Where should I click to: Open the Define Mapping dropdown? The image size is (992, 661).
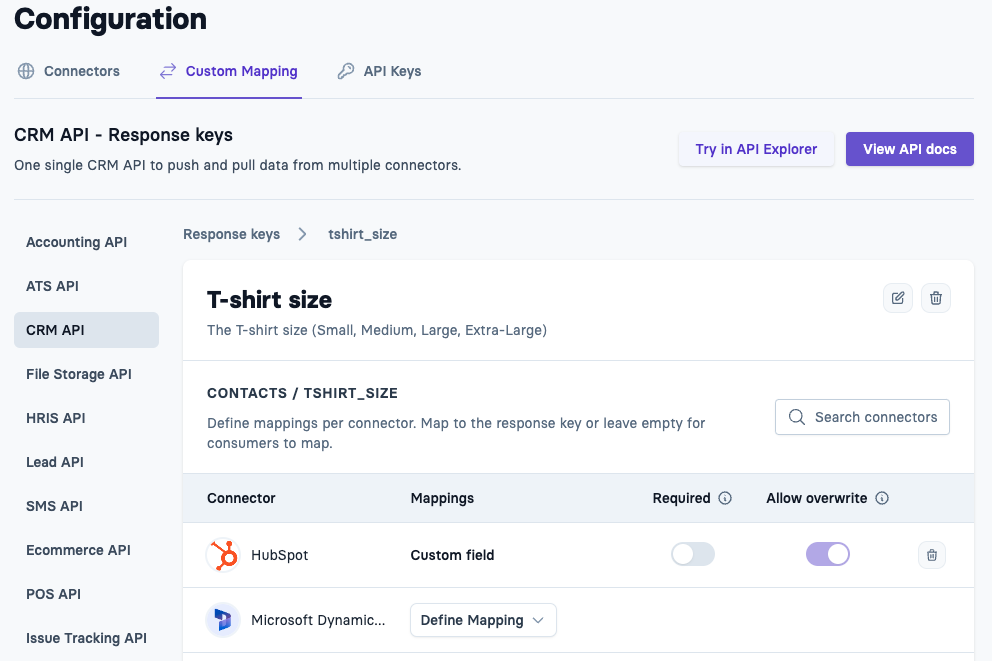click(483, 620)
